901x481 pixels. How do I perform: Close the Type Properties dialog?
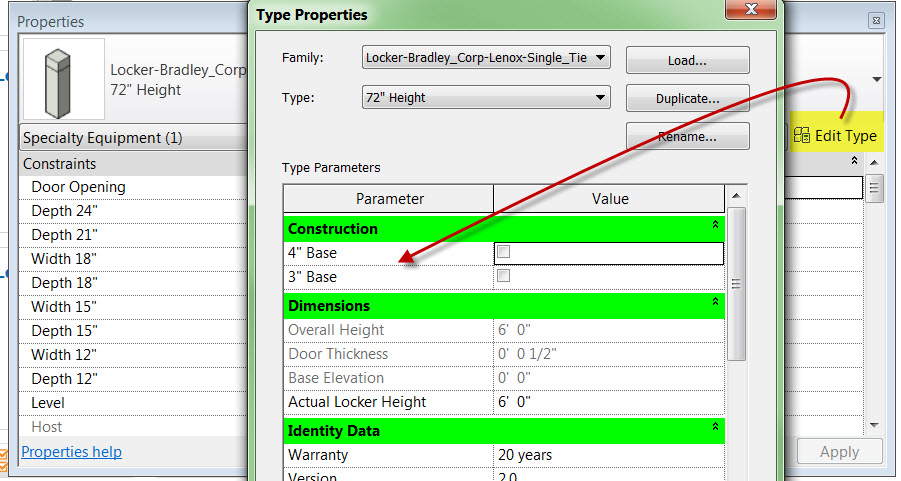(x=750, y=9)
